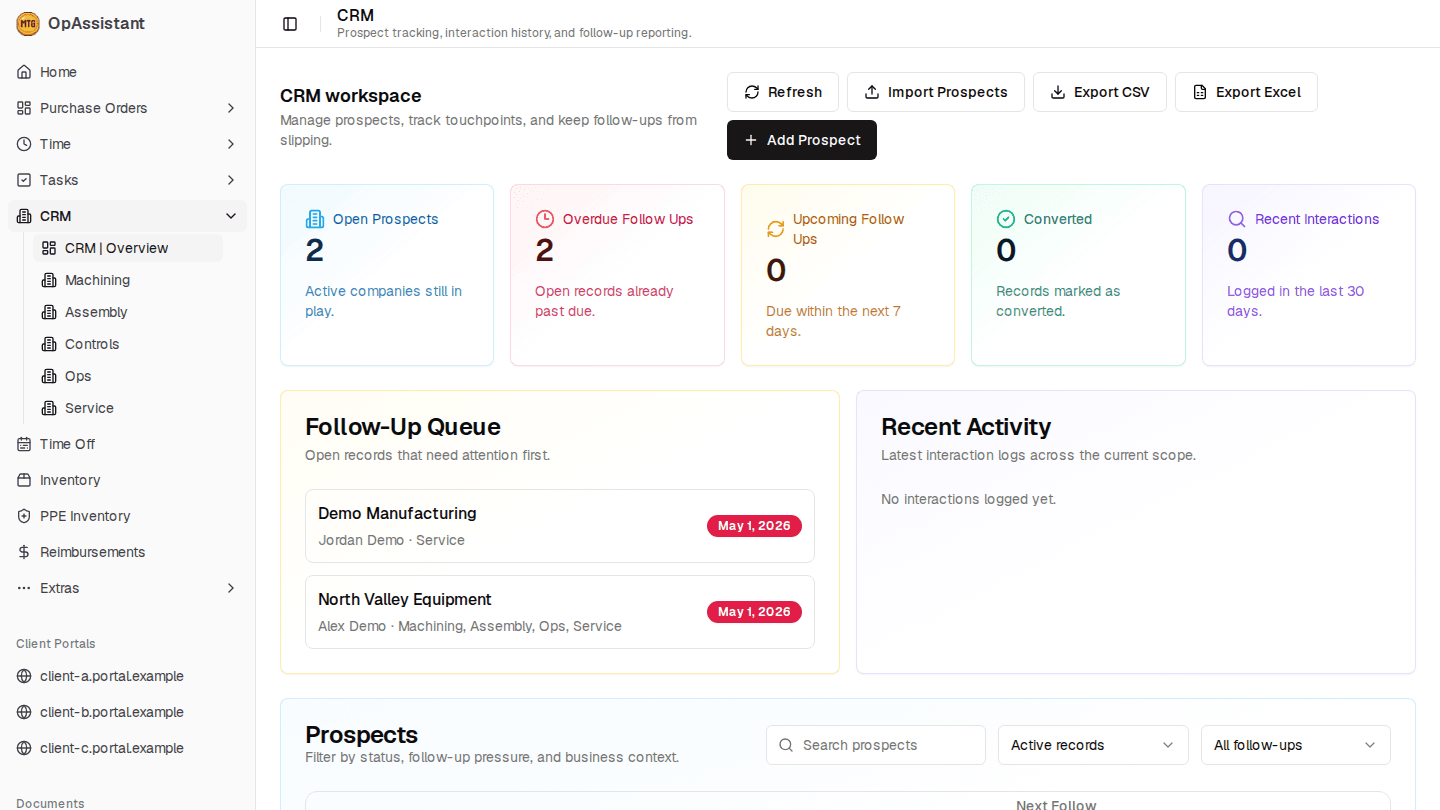Expand the Purchase Orders chevron
Viewport: 1440px width, 810px height.
coord(231,108)
